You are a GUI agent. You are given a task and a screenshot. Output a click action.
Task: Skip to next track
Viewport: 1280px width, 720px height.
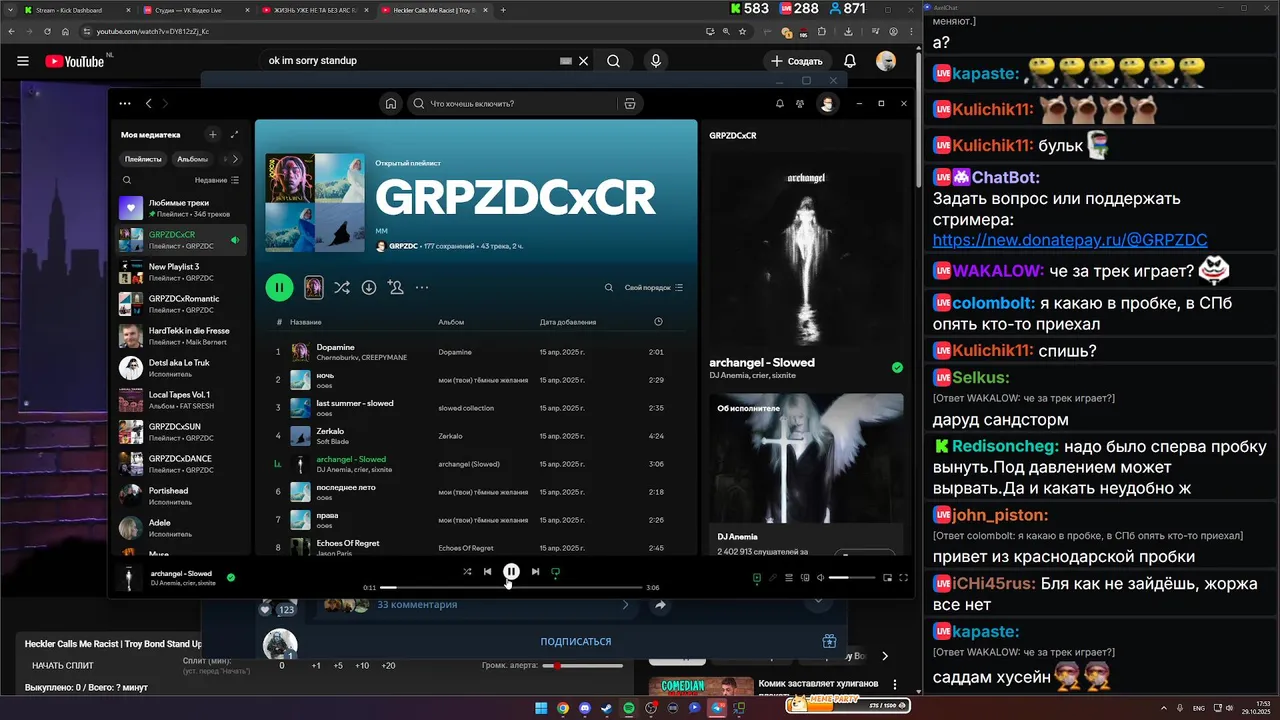tap(535, 572)
